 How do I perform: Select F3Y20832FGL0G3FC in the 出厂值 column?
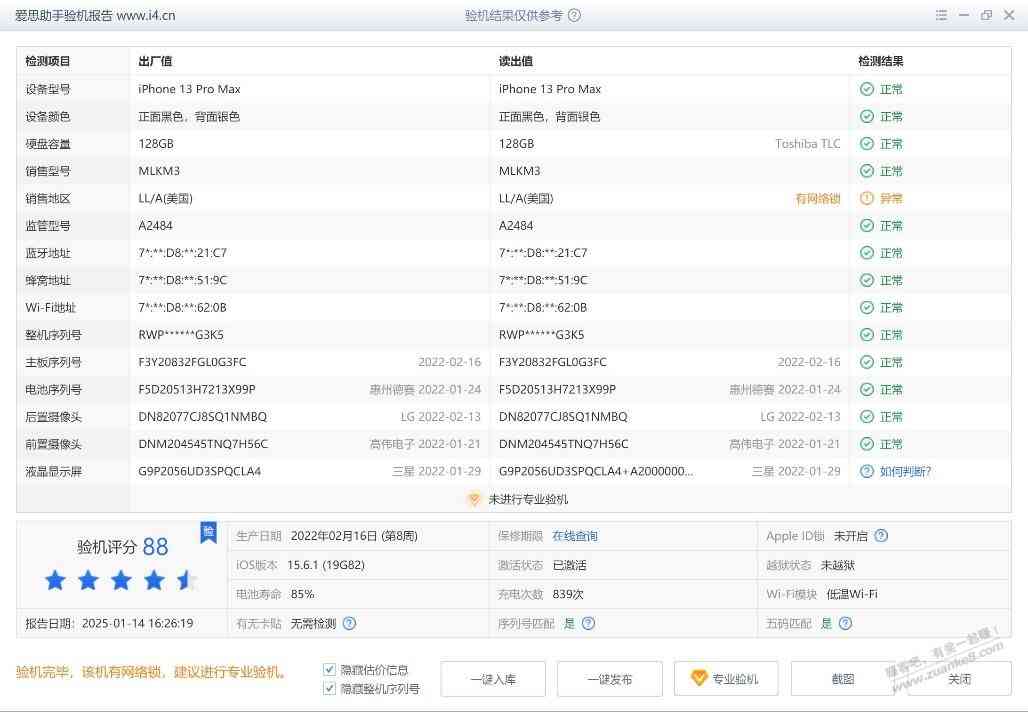[193, 363]
